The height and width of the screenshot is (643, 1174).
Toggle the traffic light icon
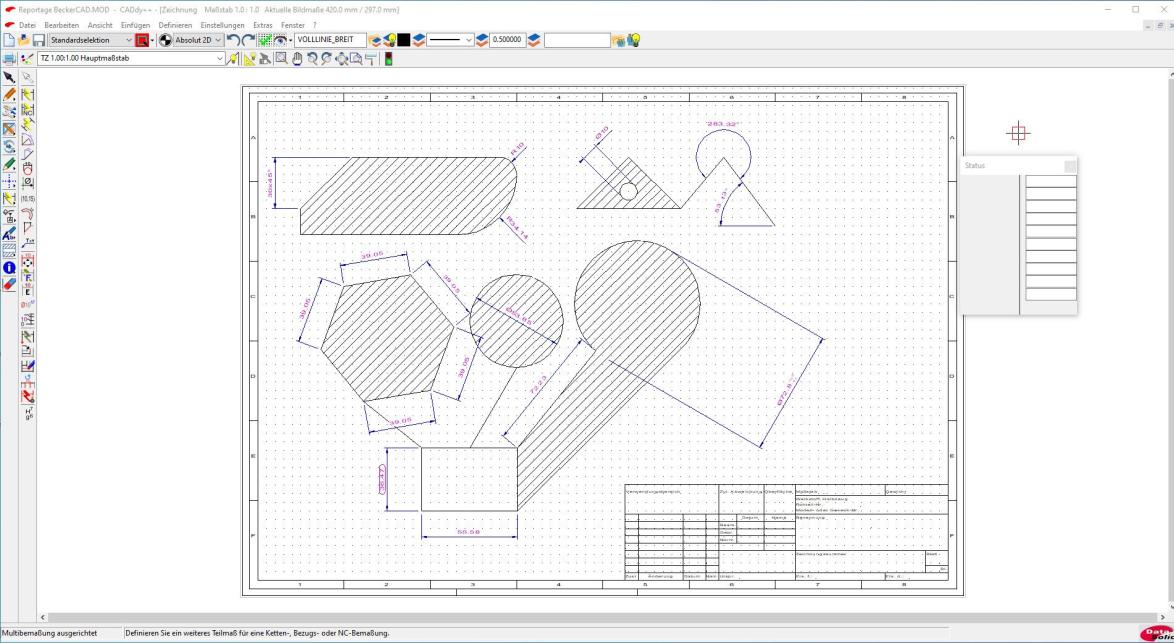click(388, 59)
